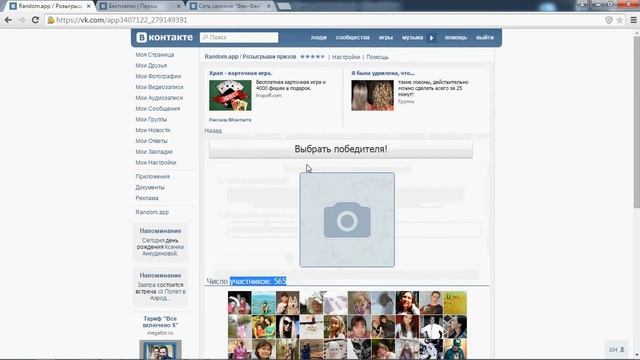Open the 'Все включено S' tariff ad
Viewport: 640px width, 360px height.
coord(160,322)
